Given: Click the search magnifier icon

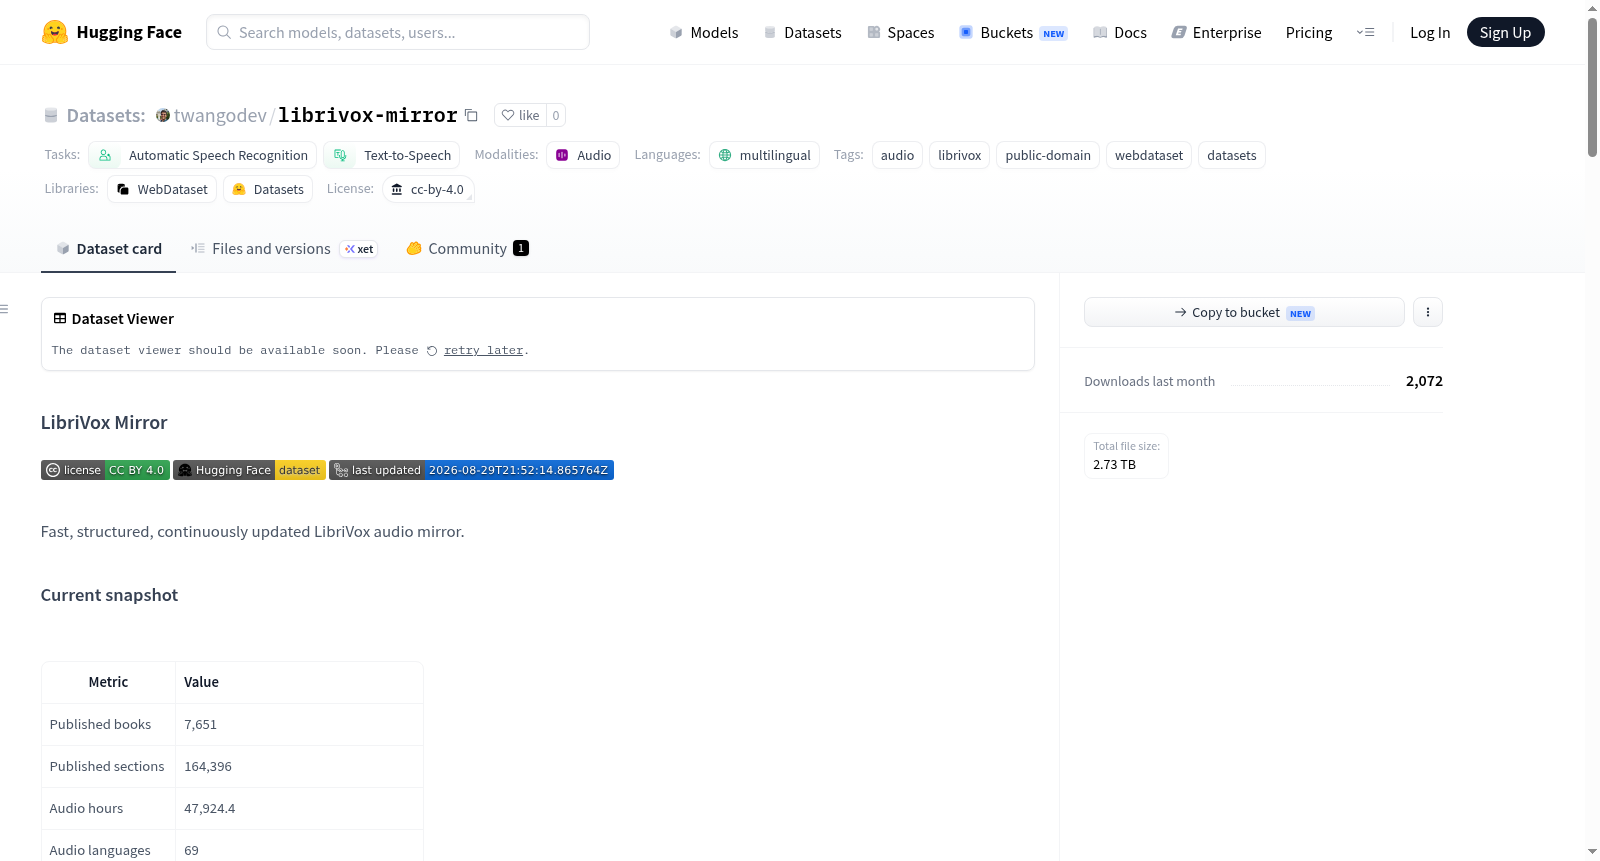Looking at the screenshot, I should point(224,32).
